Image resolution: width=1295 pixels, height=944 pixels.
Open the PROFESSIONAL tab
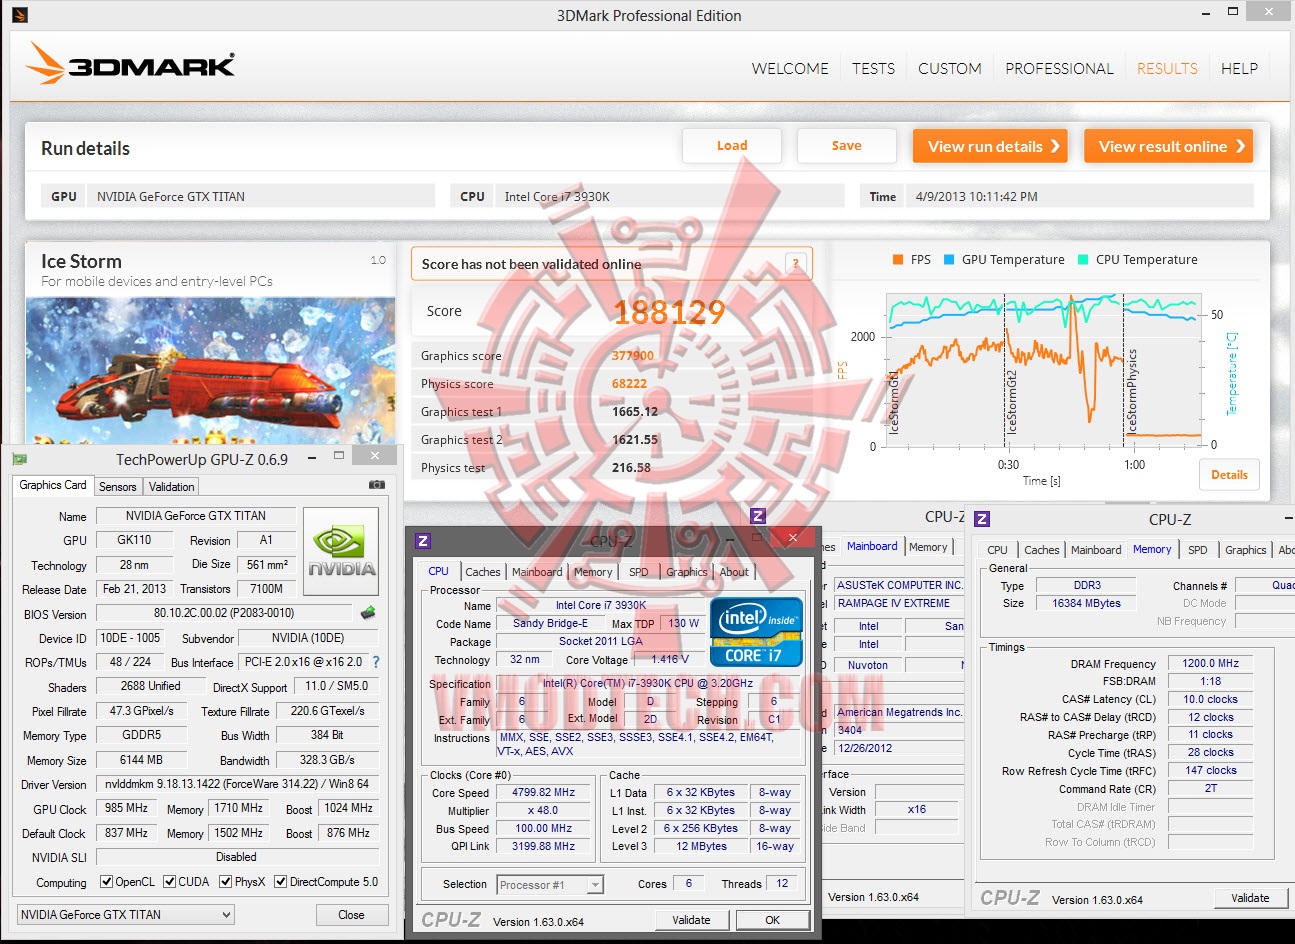(1059, 69)
